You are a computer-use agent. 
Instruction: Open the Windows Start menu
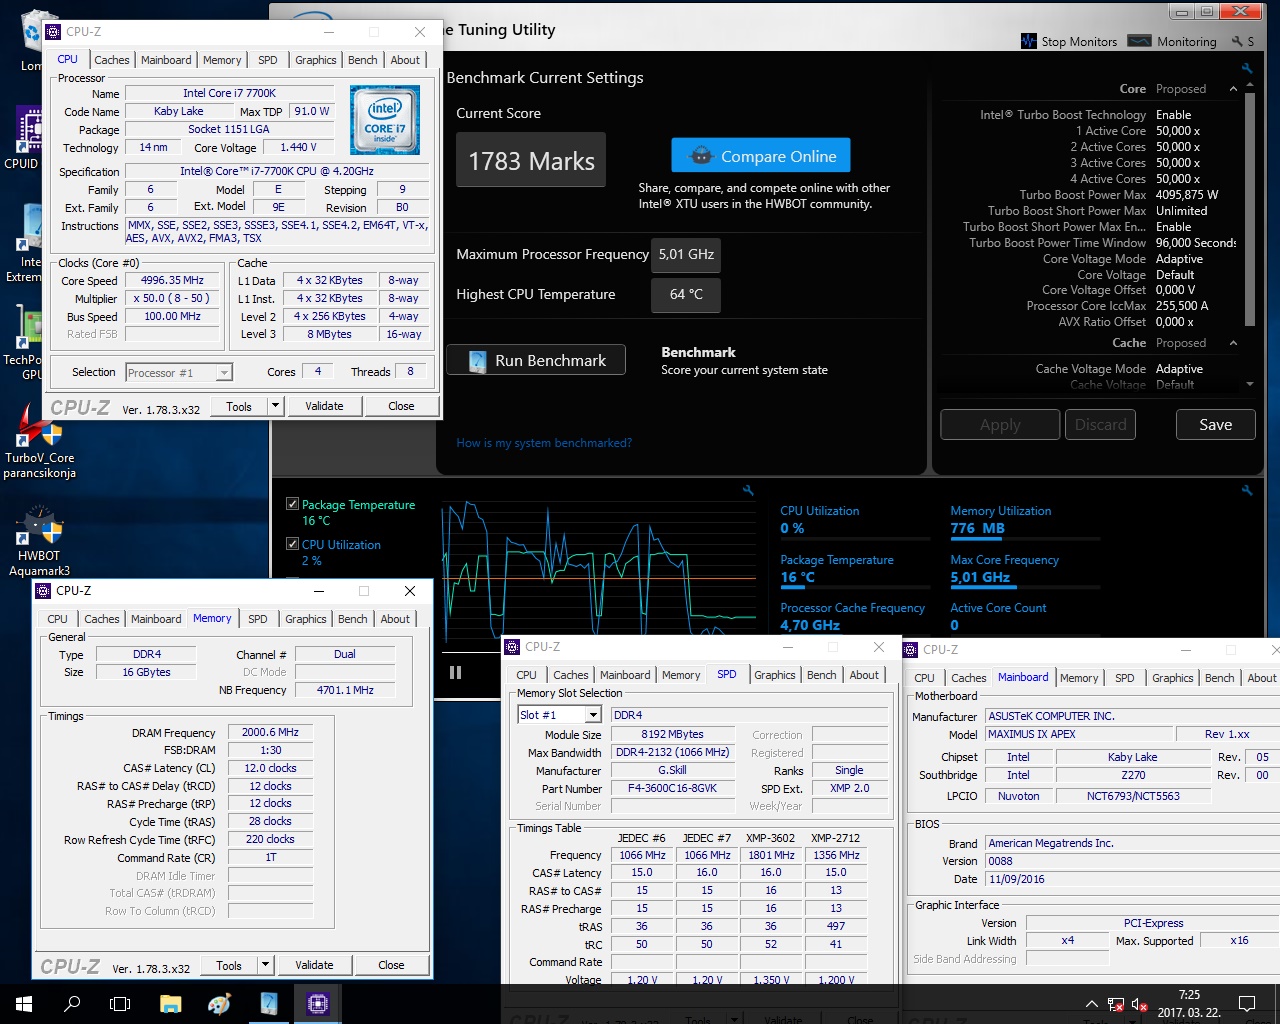coord(24,1004)
